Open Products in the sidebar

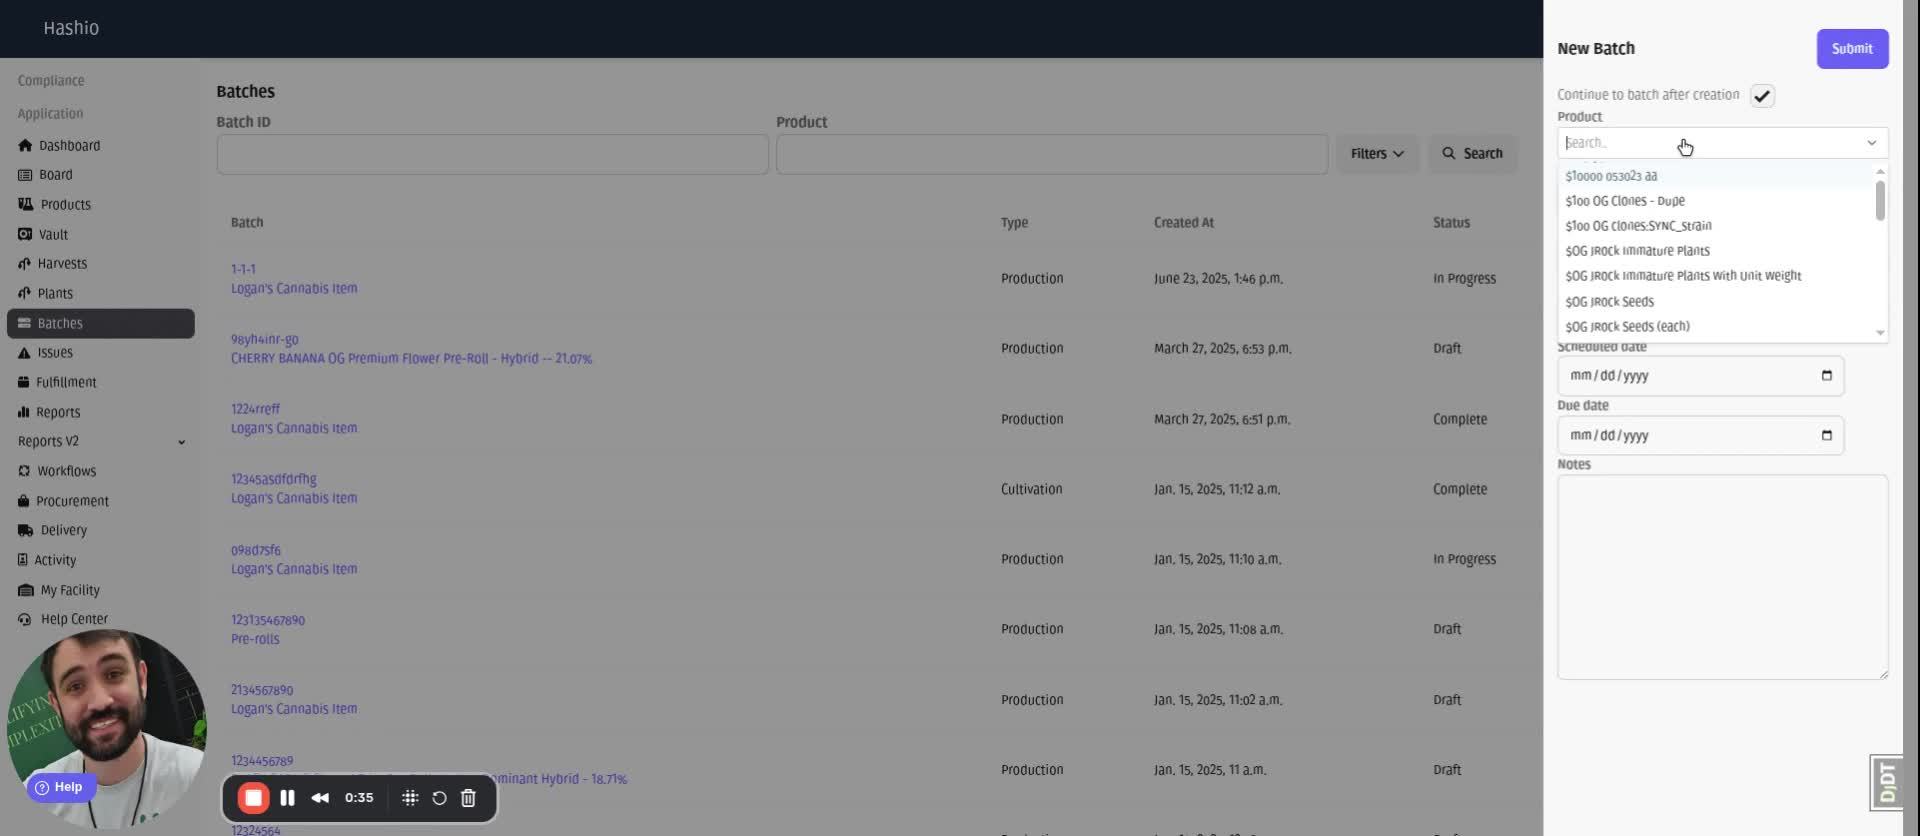coord(54,204)
